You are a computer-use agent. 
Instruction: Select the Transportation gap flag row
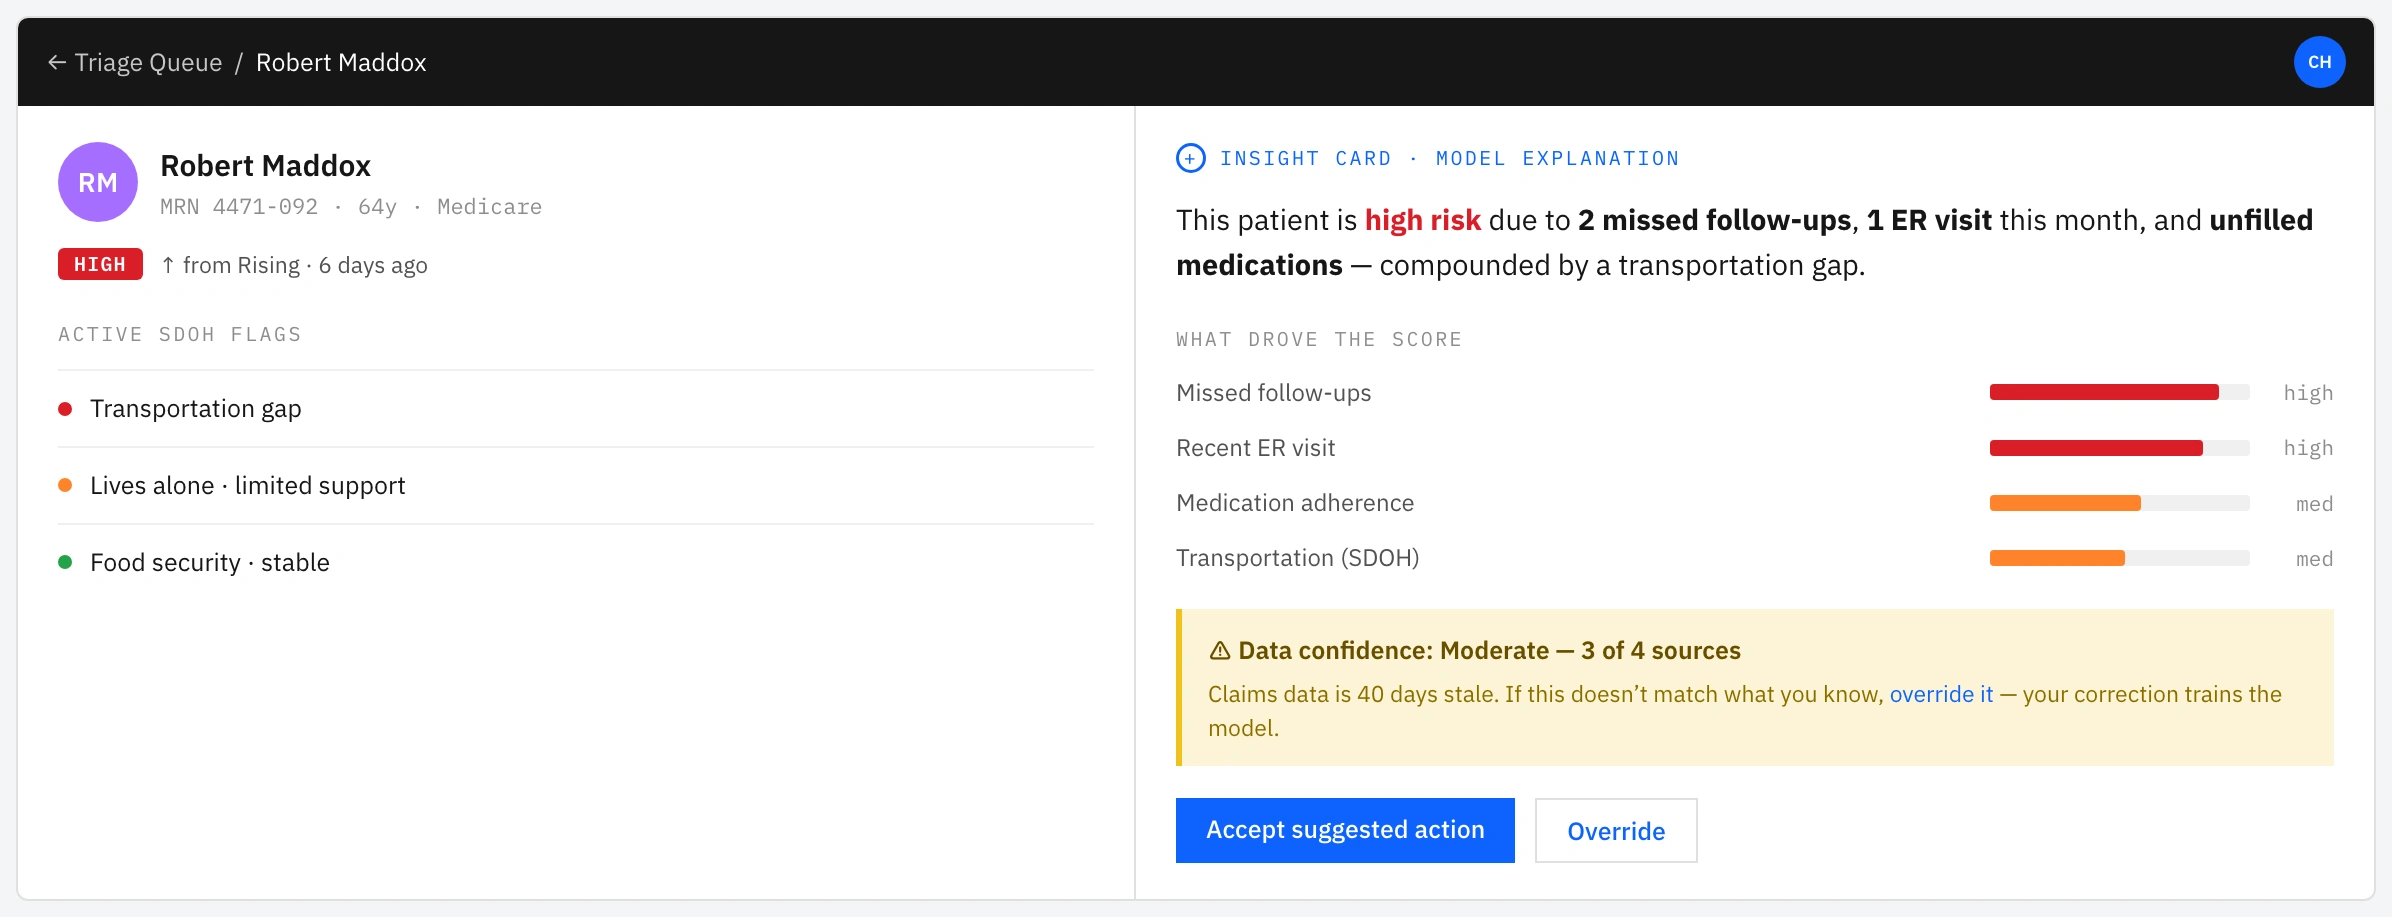[576, 408]
